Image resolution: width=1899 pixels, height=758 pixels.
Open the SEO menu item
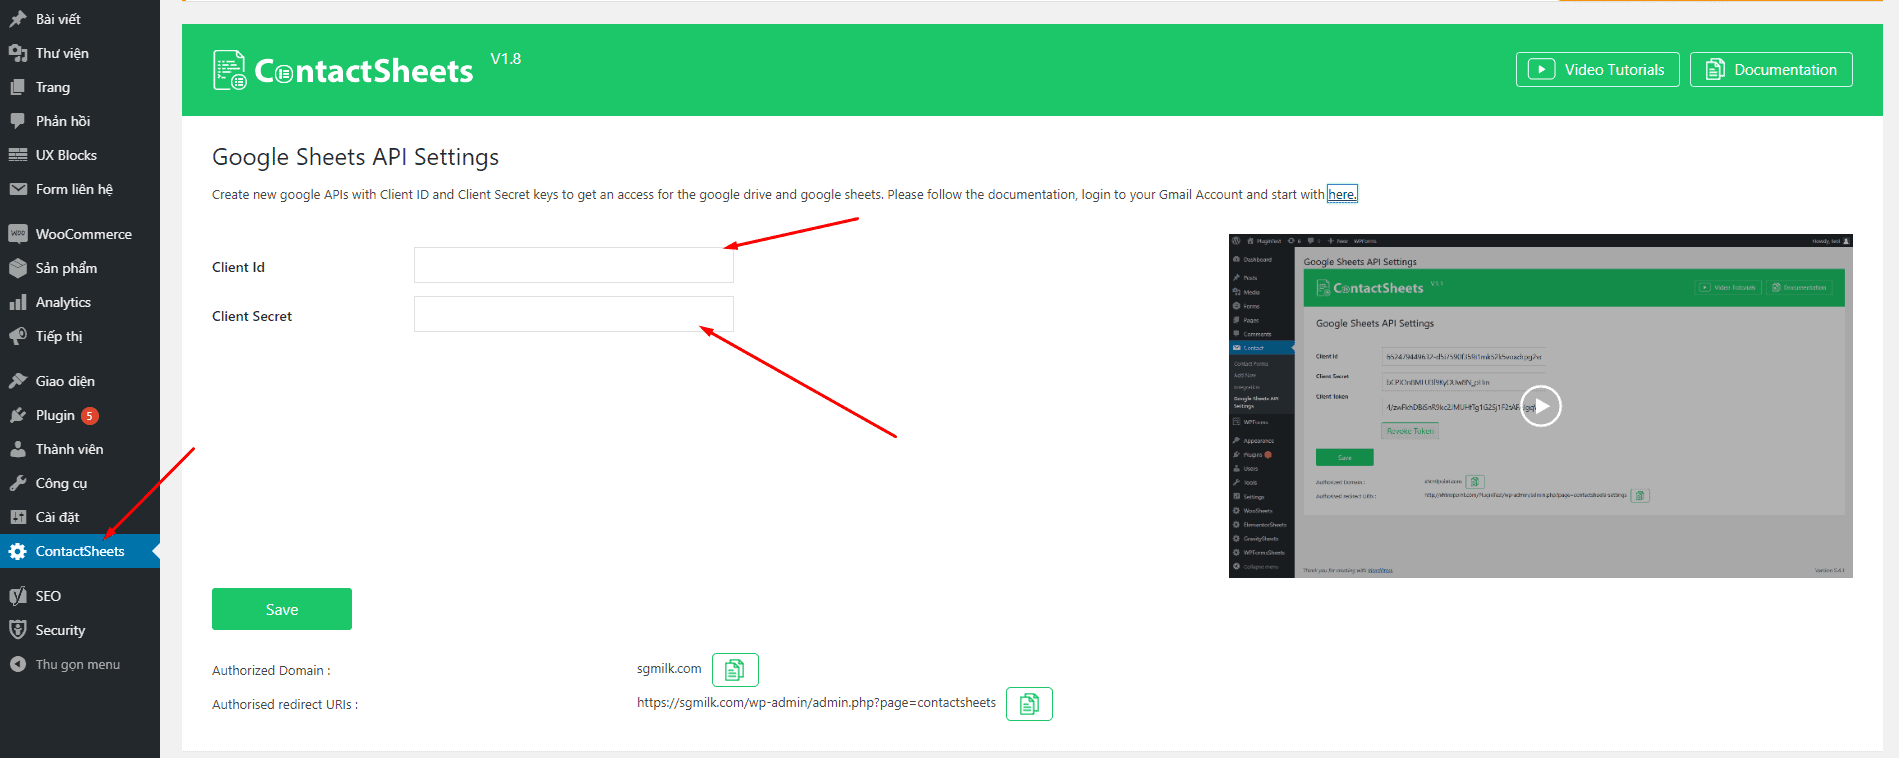tap(80, 596)
